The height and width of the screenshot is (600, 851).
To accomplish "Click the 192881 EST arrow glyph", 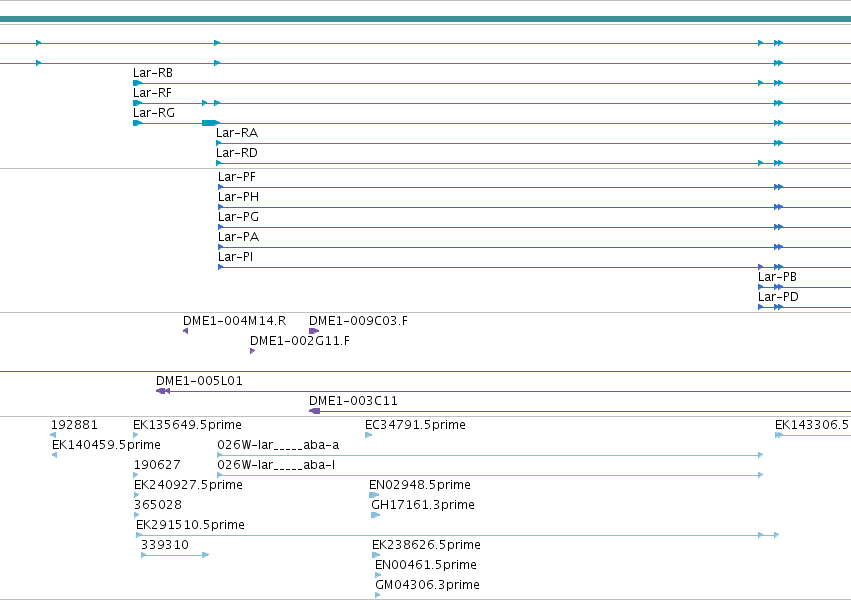I will (x=53, y=435).
